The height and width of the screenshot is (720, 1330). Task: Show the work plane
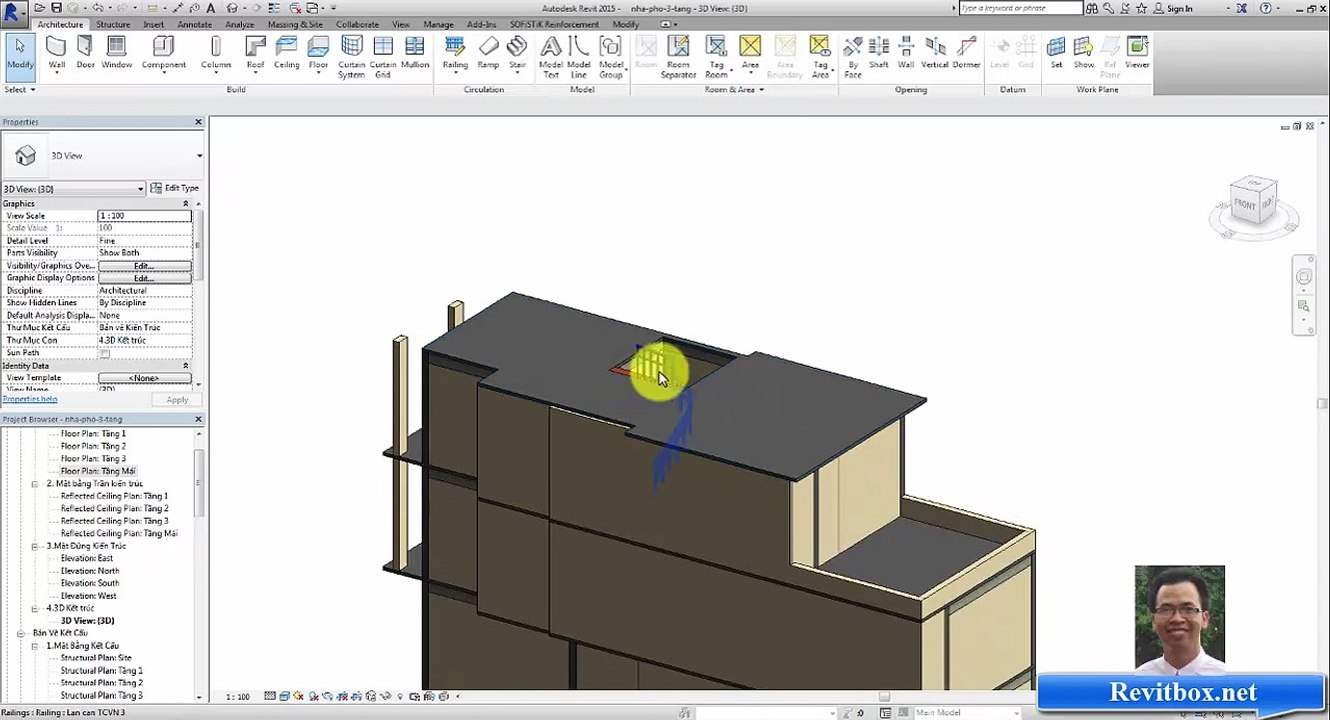[1083, 54]
